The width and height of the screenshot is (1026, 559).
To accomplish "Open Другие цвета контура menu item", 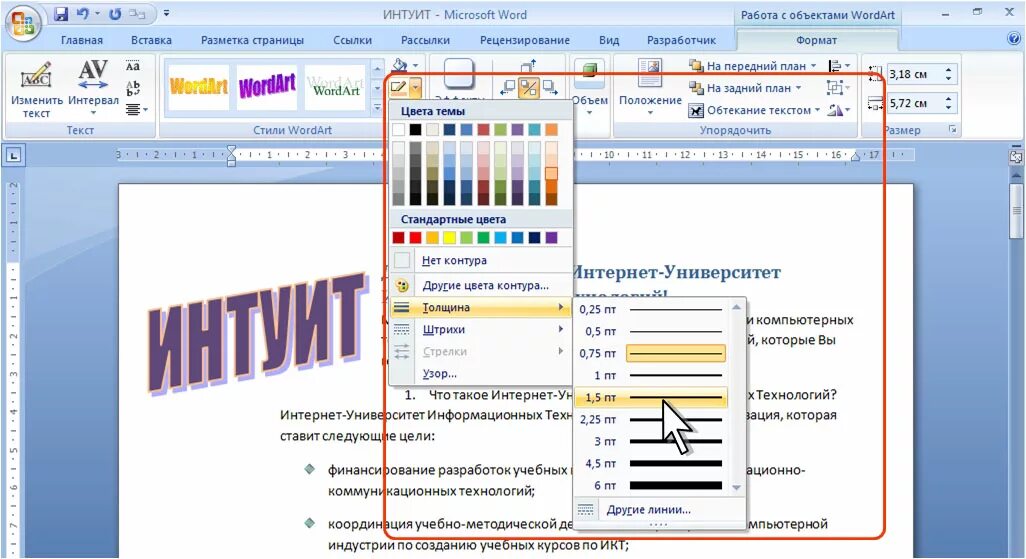I will click(480, 285).
